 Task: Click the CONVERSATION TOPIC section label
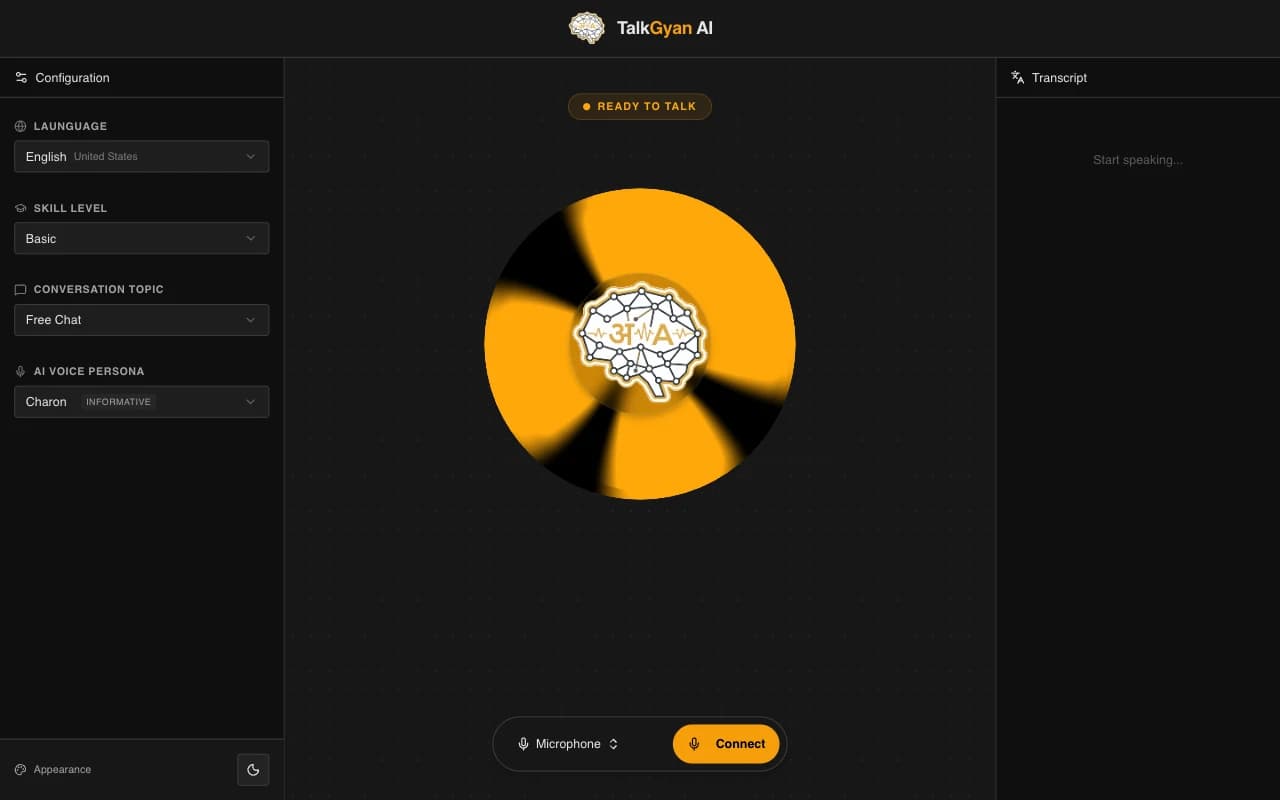click(x=99, y=290)
